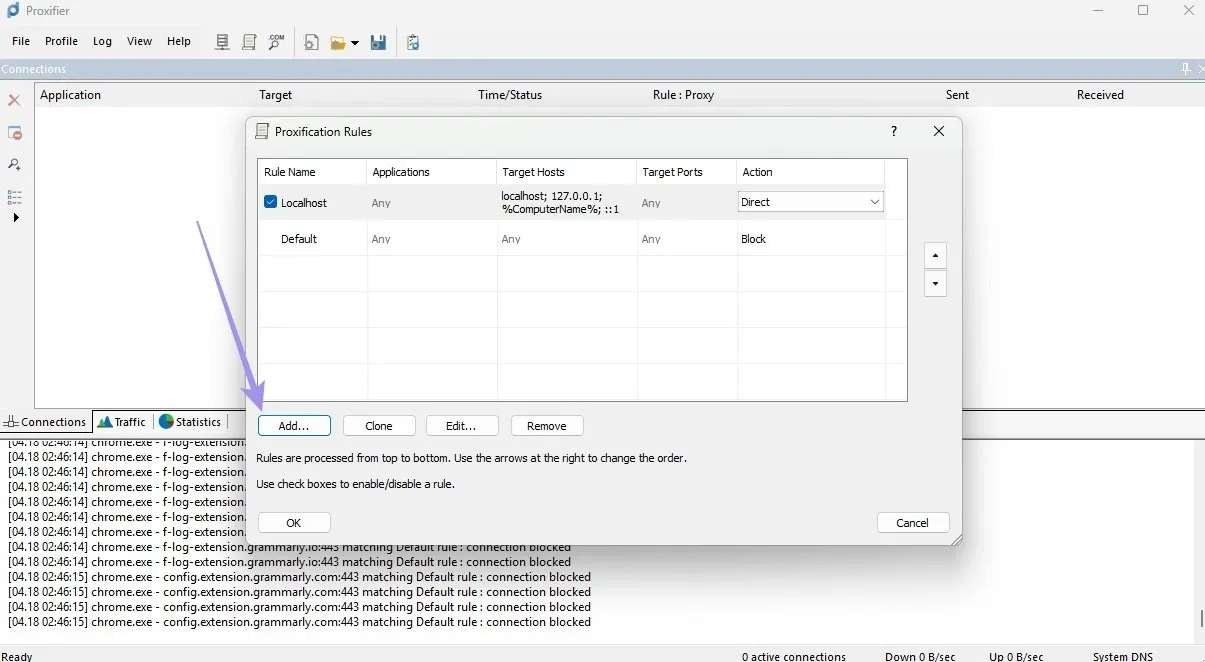Click the dialog help question mark
Screen dimensions: 1205x662
[894, 131]
